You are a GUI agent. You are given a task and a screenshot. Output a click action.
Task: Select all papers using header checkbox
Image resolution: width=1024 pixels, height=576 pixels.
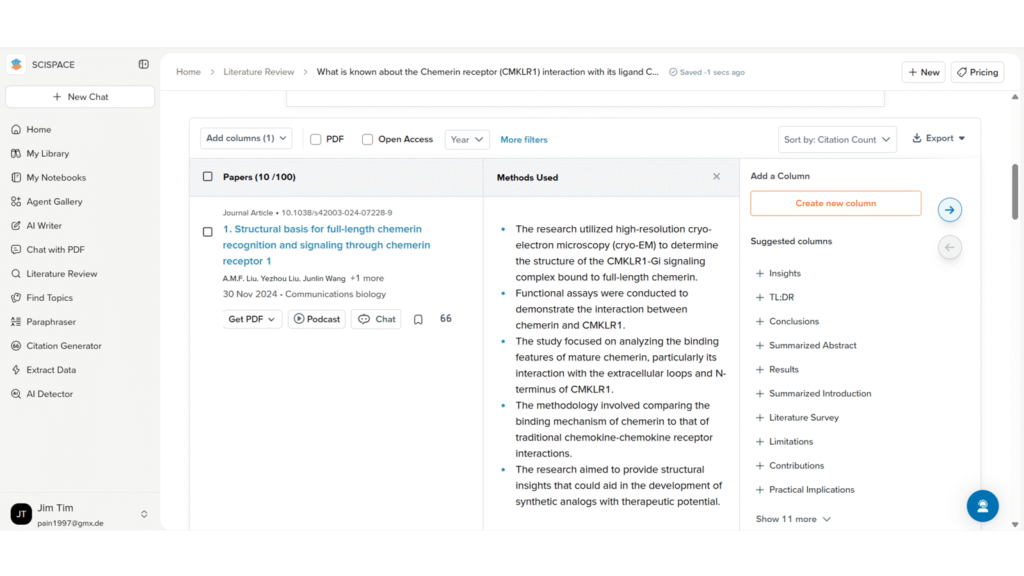pos(208,177)
